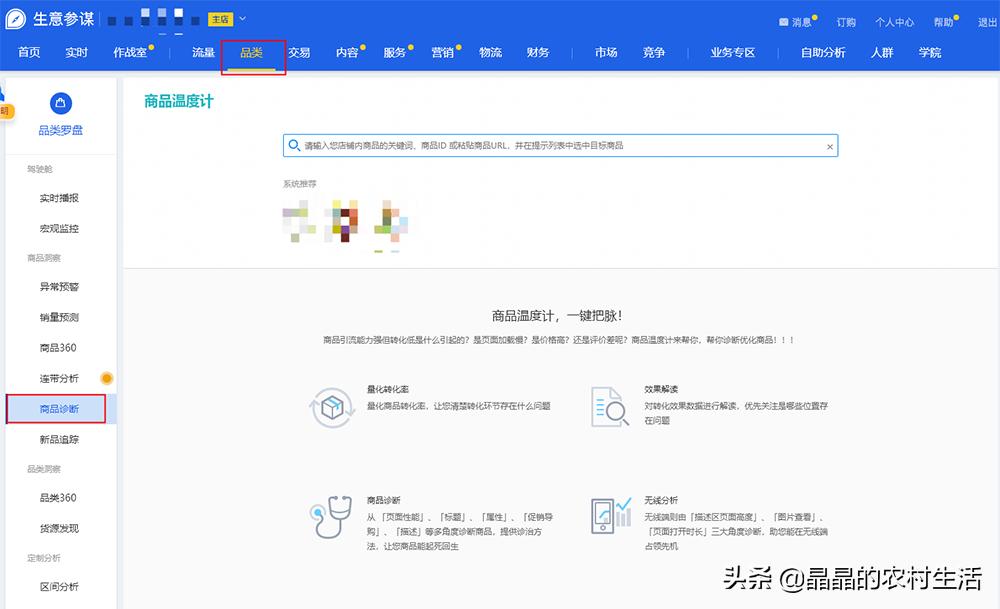Screen dimensions: 1000x609
Task: Click 退出 to log out
Action: pos(986,22)
